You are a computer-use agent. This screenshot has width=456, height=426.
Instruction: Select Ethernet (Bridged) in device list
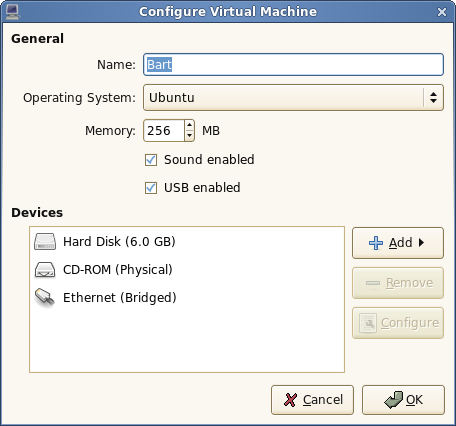coord(187,297)
